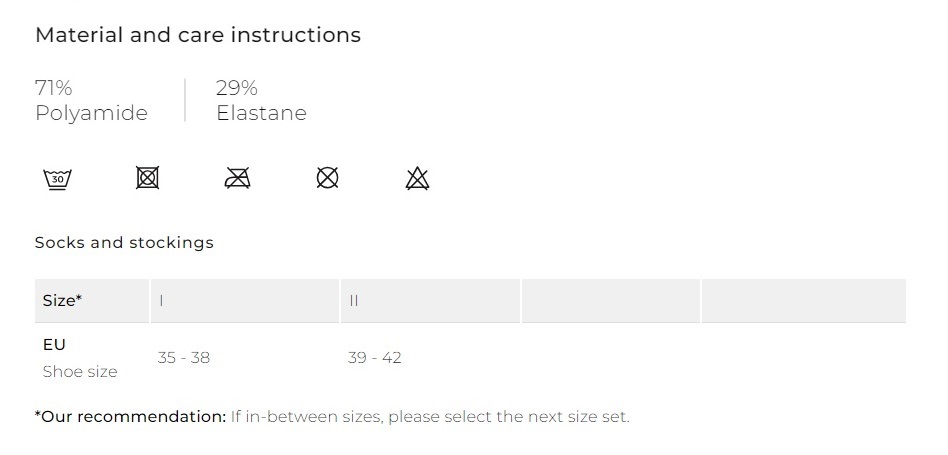
Task: Click the Shoe size row sublabel
Action: click(x=80, y=372)
